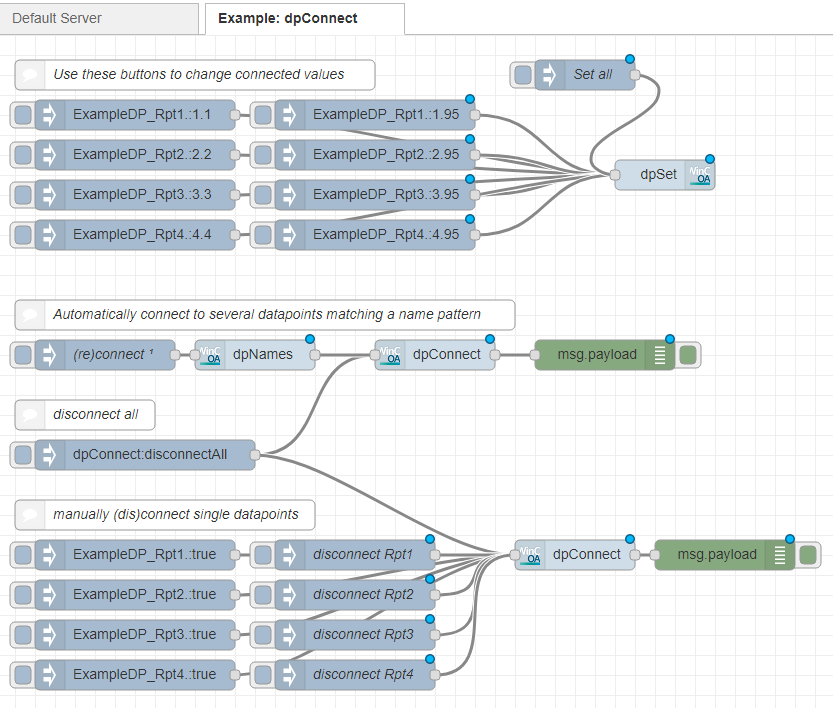Click the WinCC OA icon on dpSet node
This screenshot has height=708, width=833.
(699, 175)
